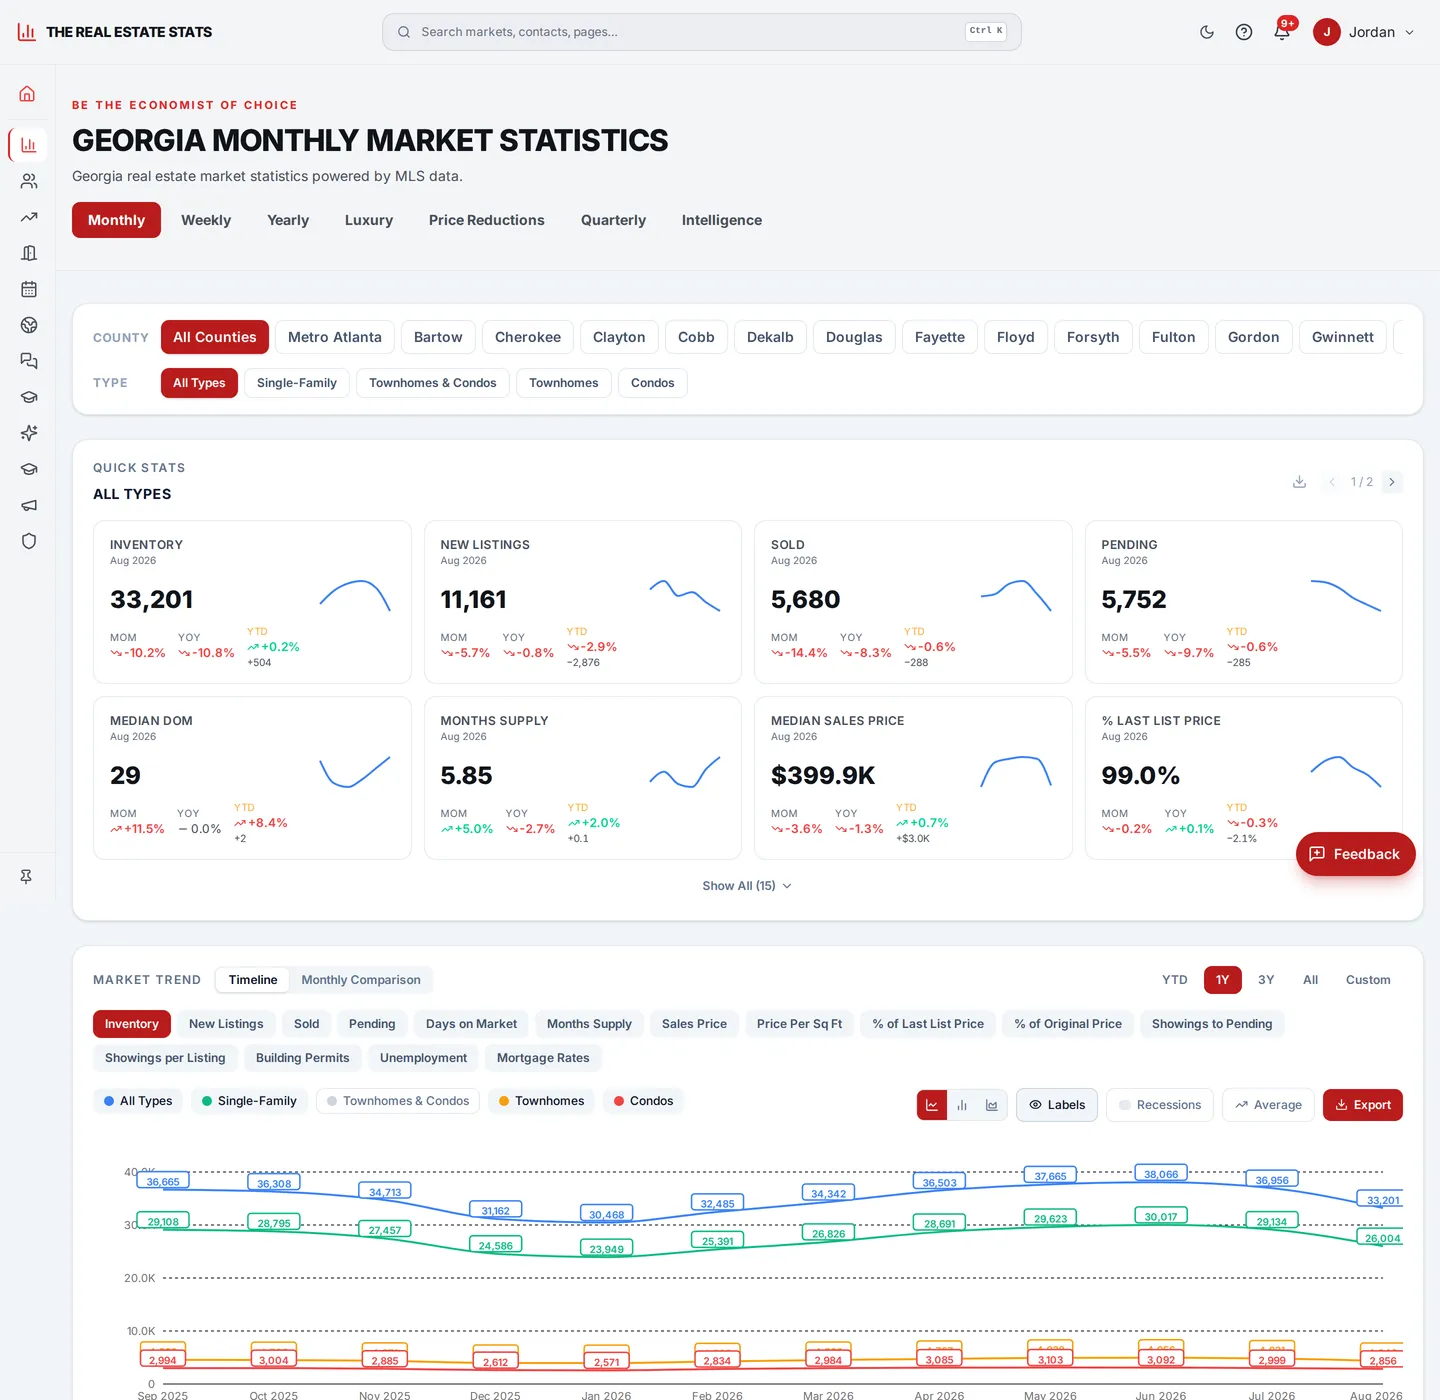
Task: Open the megaphone announcements sidebar icon
Action: [28, 505]
